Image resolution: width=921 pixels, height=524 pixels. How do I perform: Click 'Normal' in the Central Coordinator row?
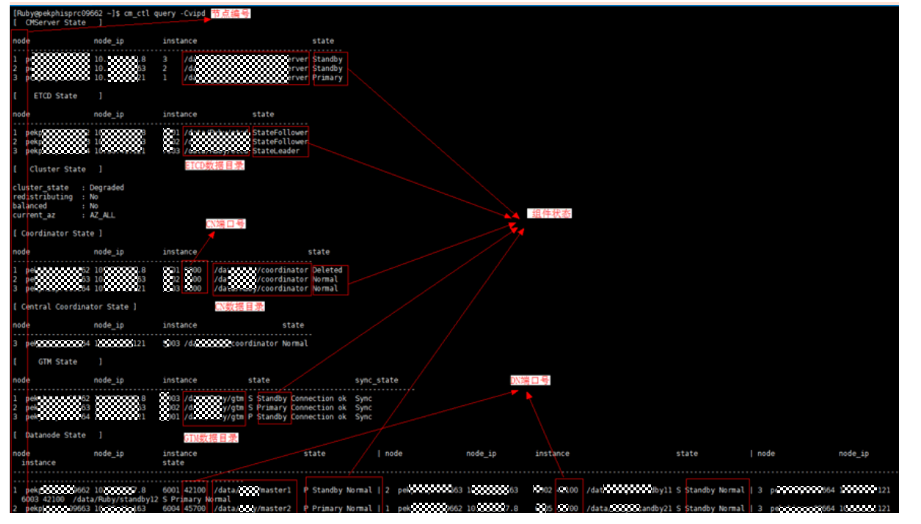coord(295,344)
